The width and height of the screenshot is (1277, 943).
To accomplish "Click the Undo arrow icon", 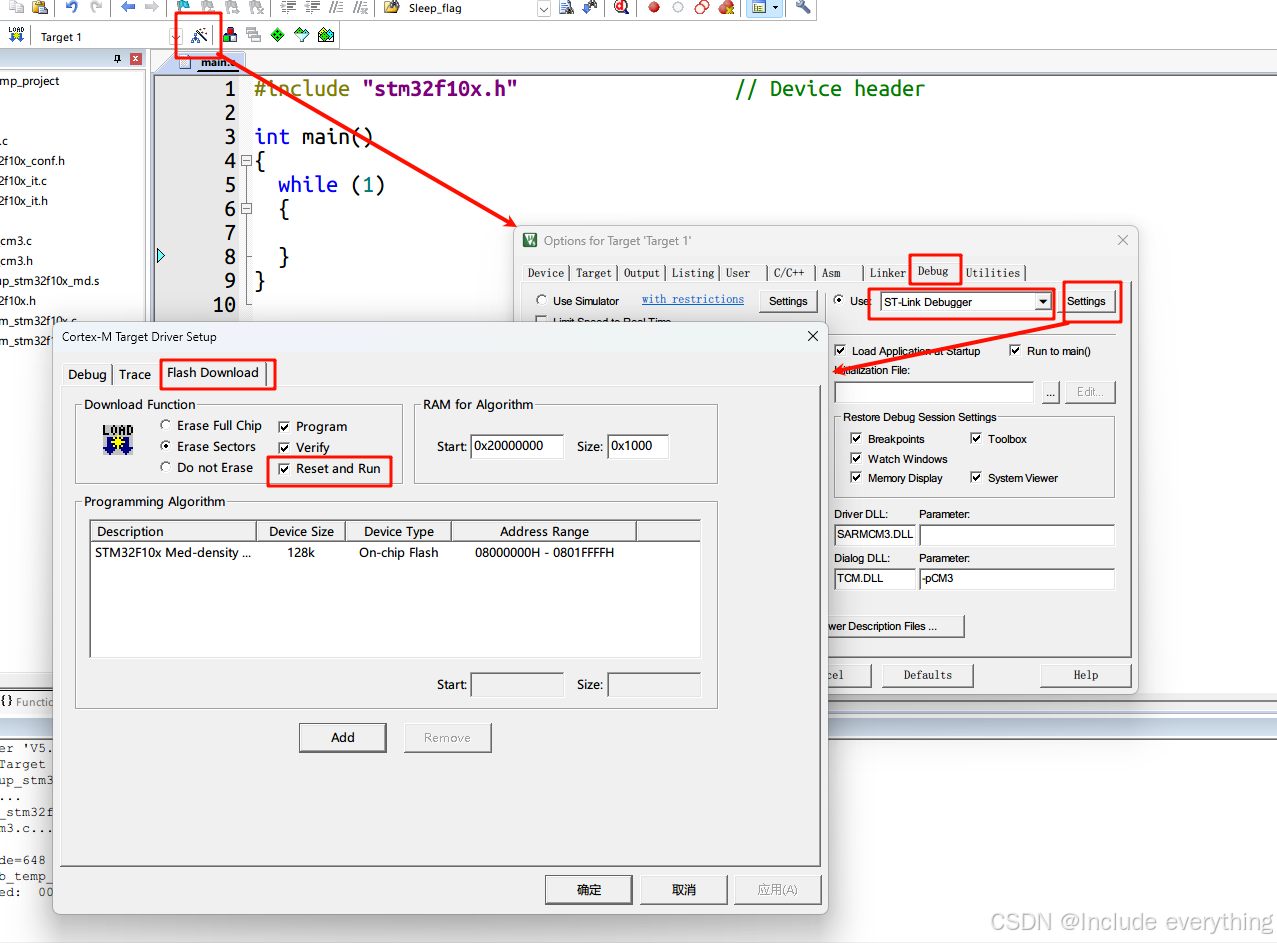I will pos(72,8).
